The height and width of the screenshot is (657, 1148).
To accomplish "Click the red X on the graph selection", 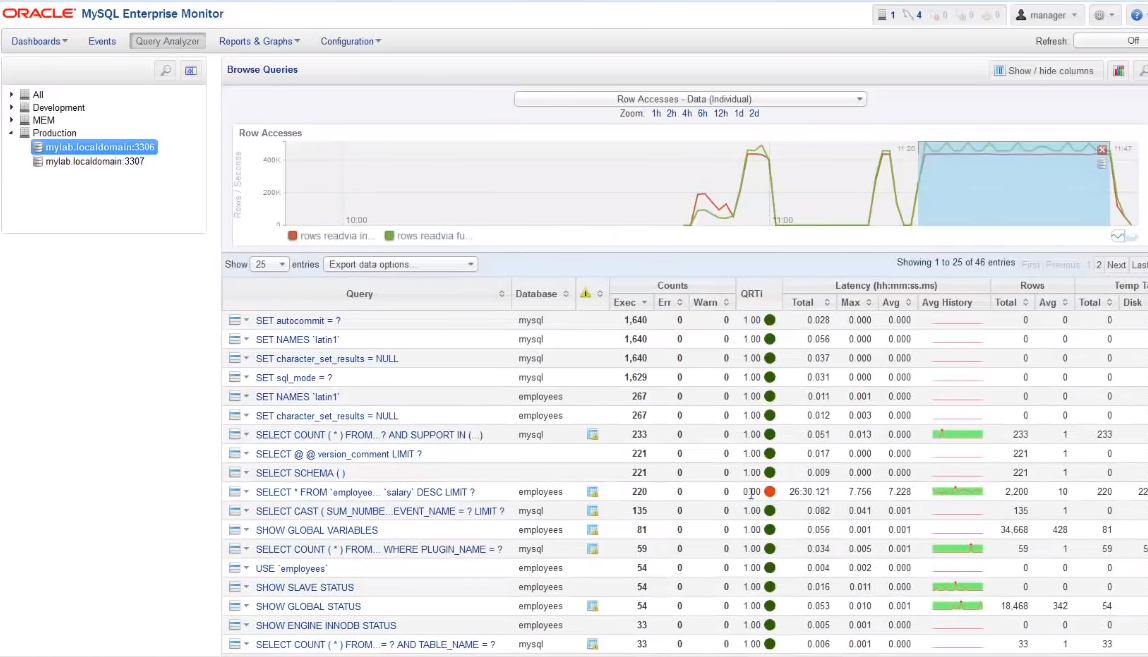I will pos(1102,150).
